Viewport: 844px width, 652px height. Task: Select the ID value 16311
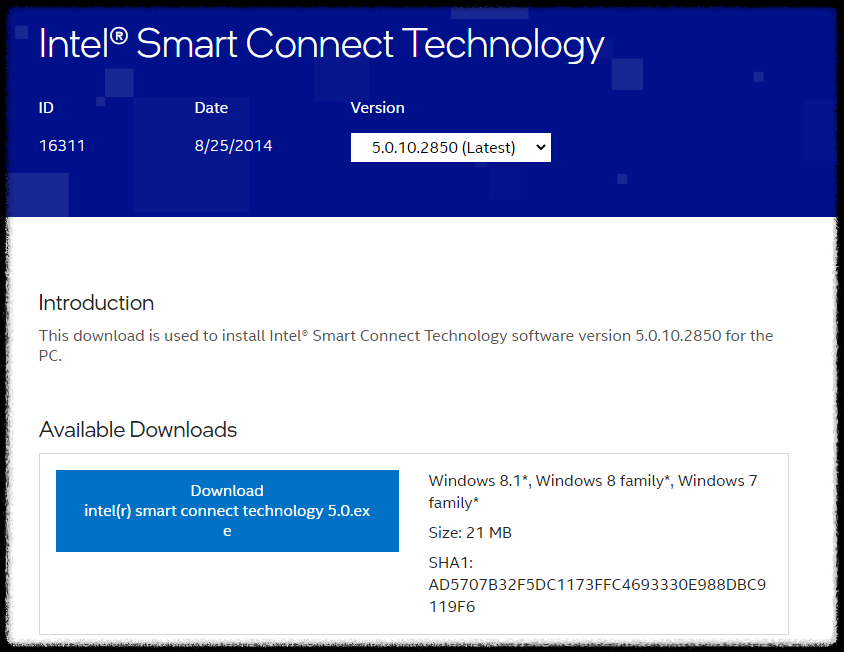62,145
